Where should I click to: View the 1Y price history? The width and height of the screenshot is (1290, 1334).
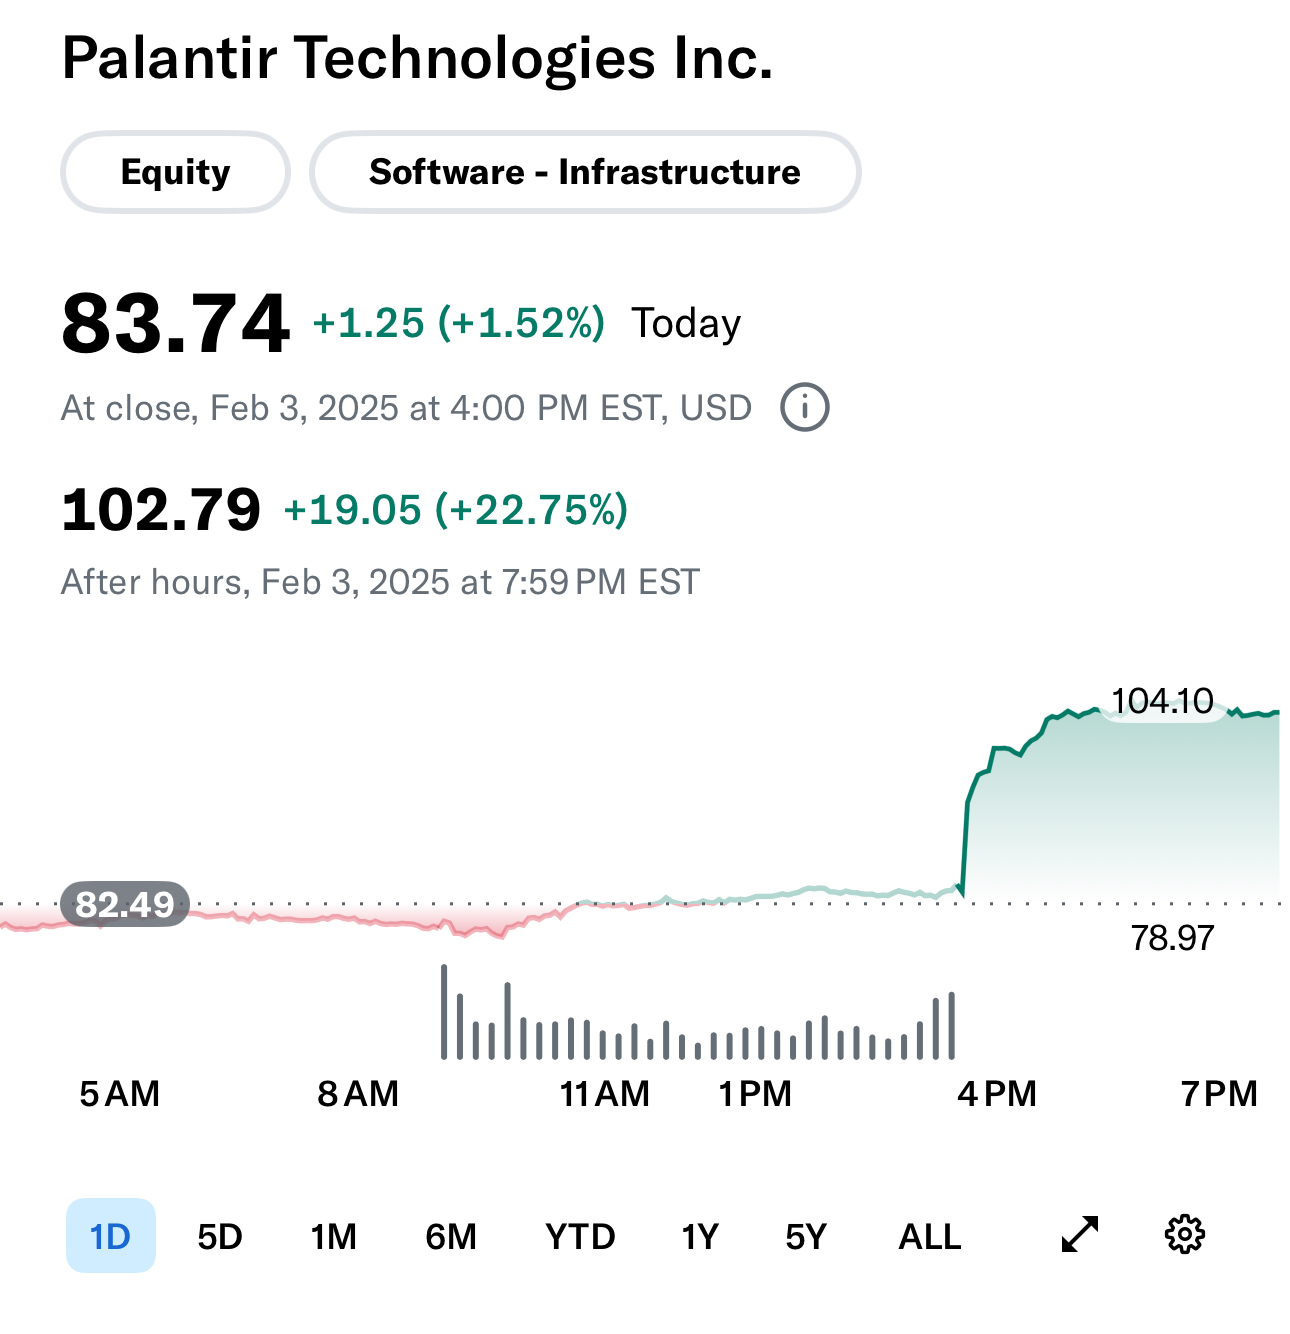point(700,1237)
